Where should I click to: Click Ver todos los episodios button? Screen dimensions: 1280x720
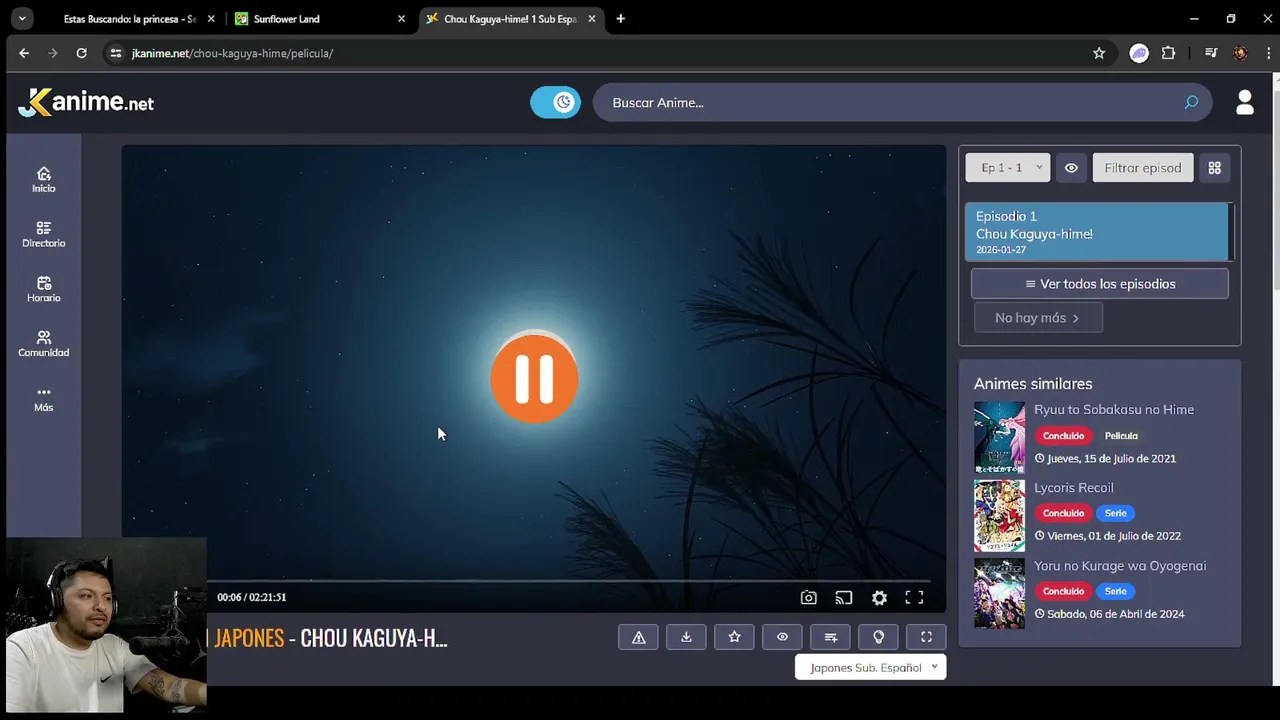(1100, 284)
